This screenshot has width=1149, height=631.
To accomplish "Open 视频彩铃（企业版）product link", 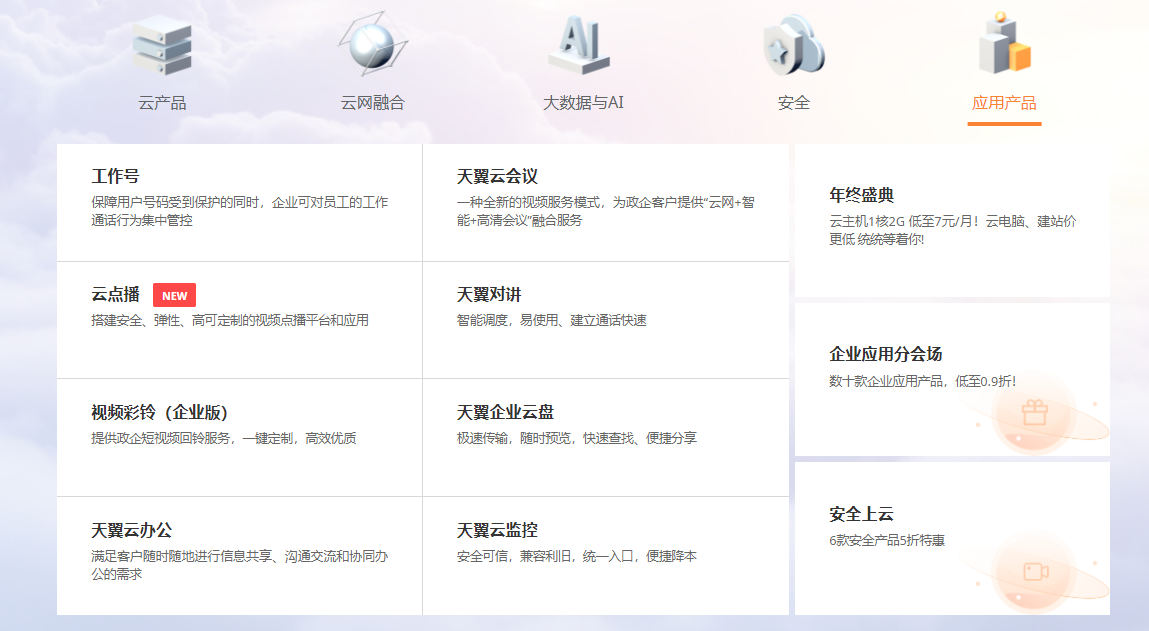I will [x=160, y=413].
